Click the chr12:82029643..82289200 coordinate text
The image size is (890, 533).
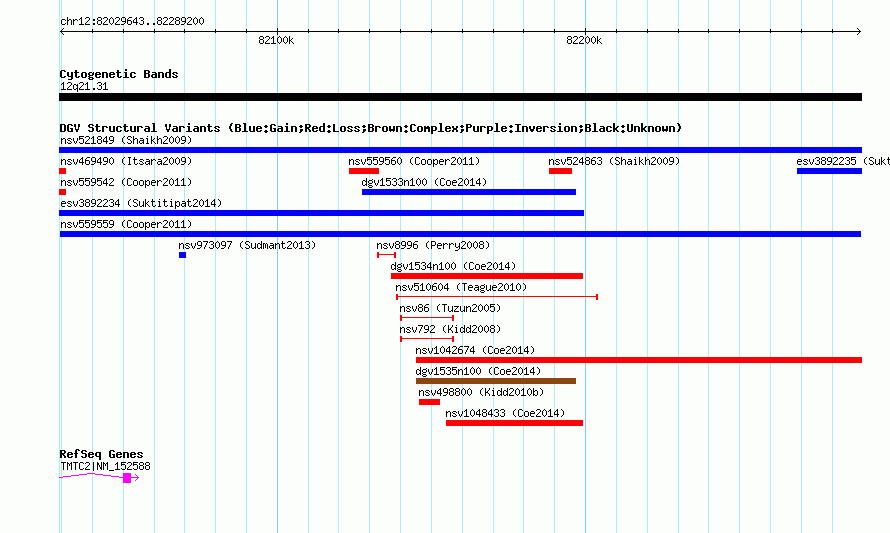[x=132, y=21]
